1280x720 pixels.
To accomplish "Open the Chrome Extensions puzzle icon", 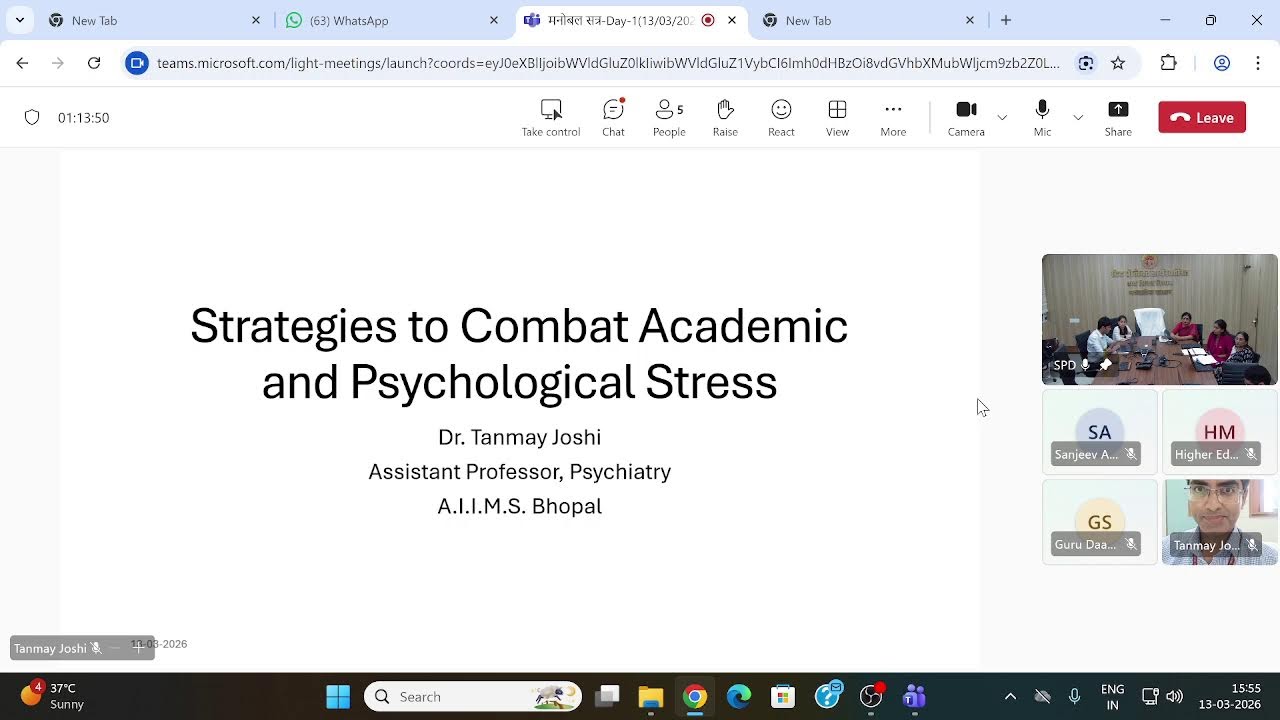I will pyautogui.click(x=1169, y=63).
